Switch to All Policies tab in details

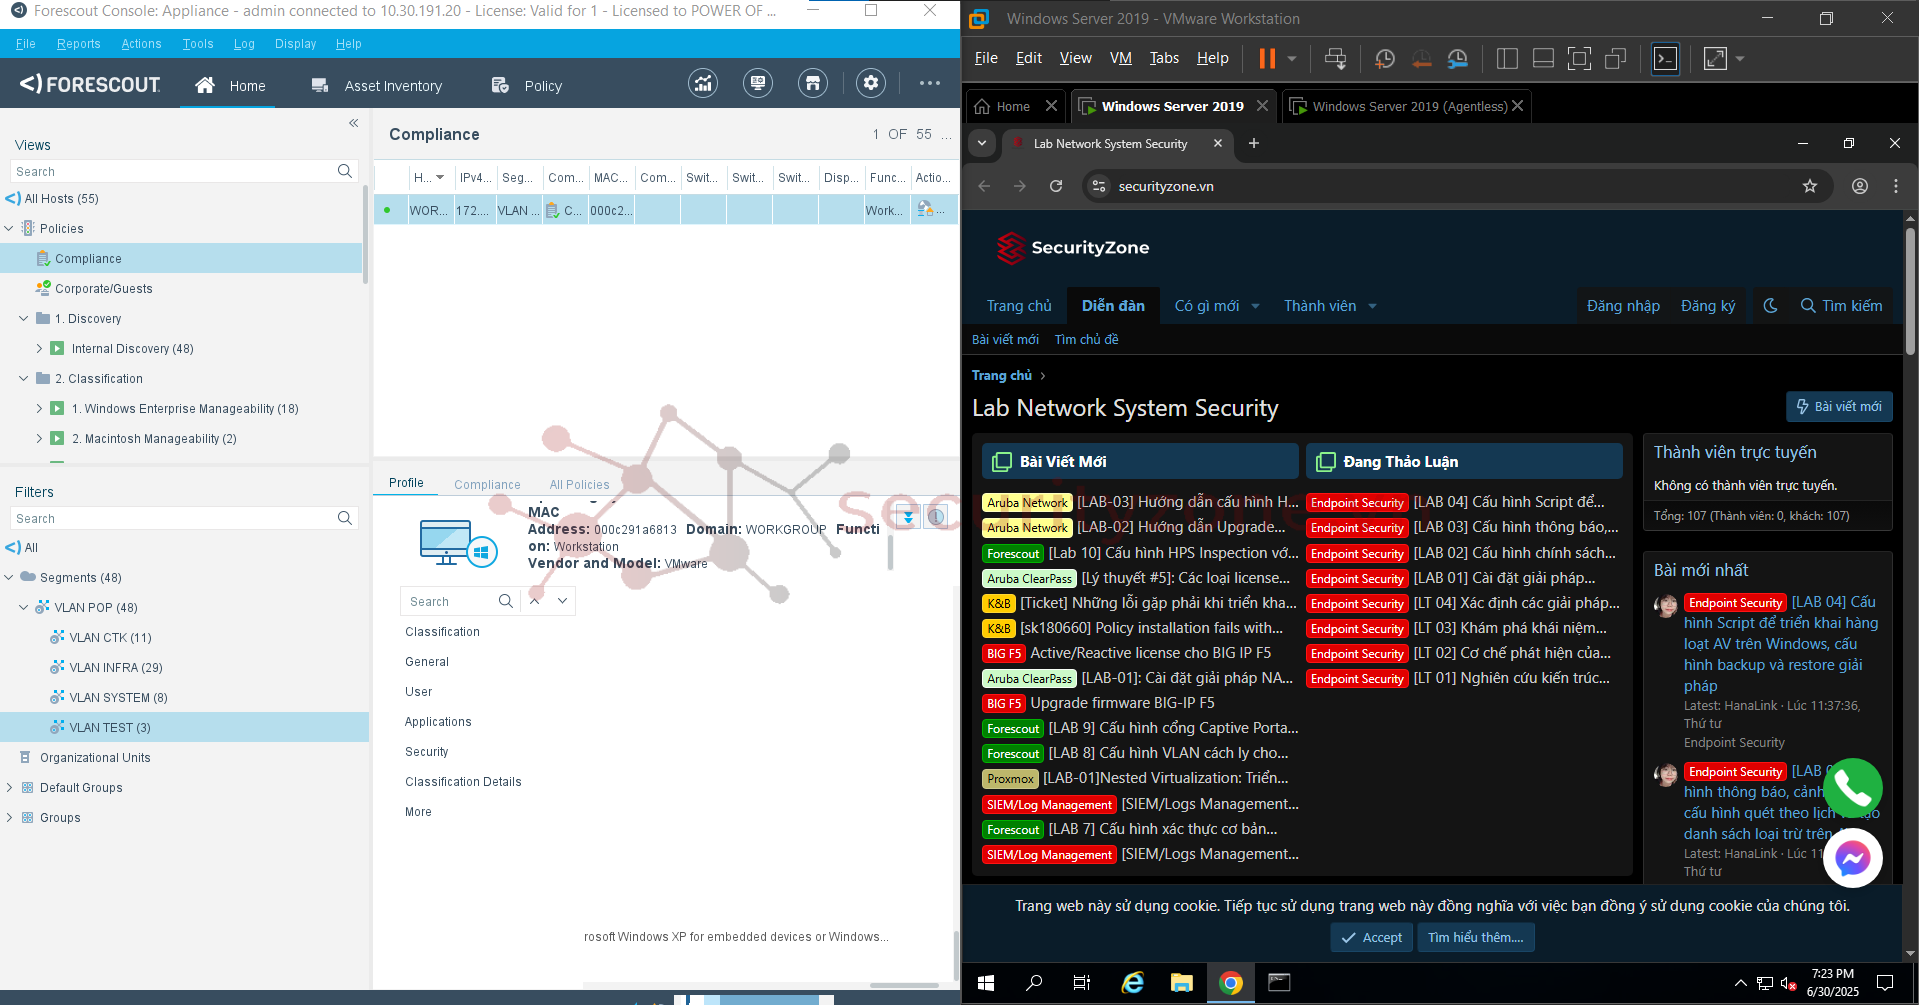tap(579, 485)
